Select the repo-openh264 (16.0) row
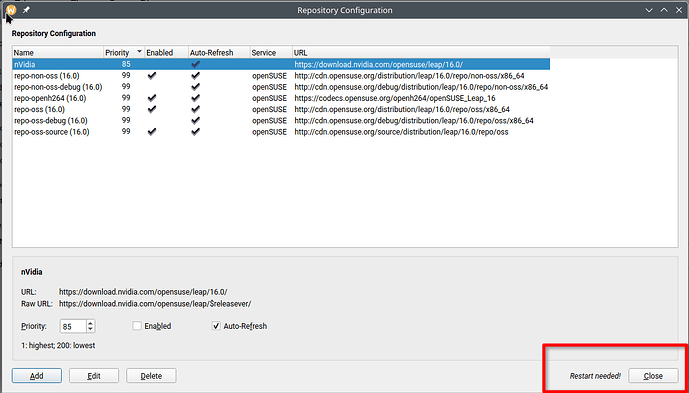 click(281, 98)
